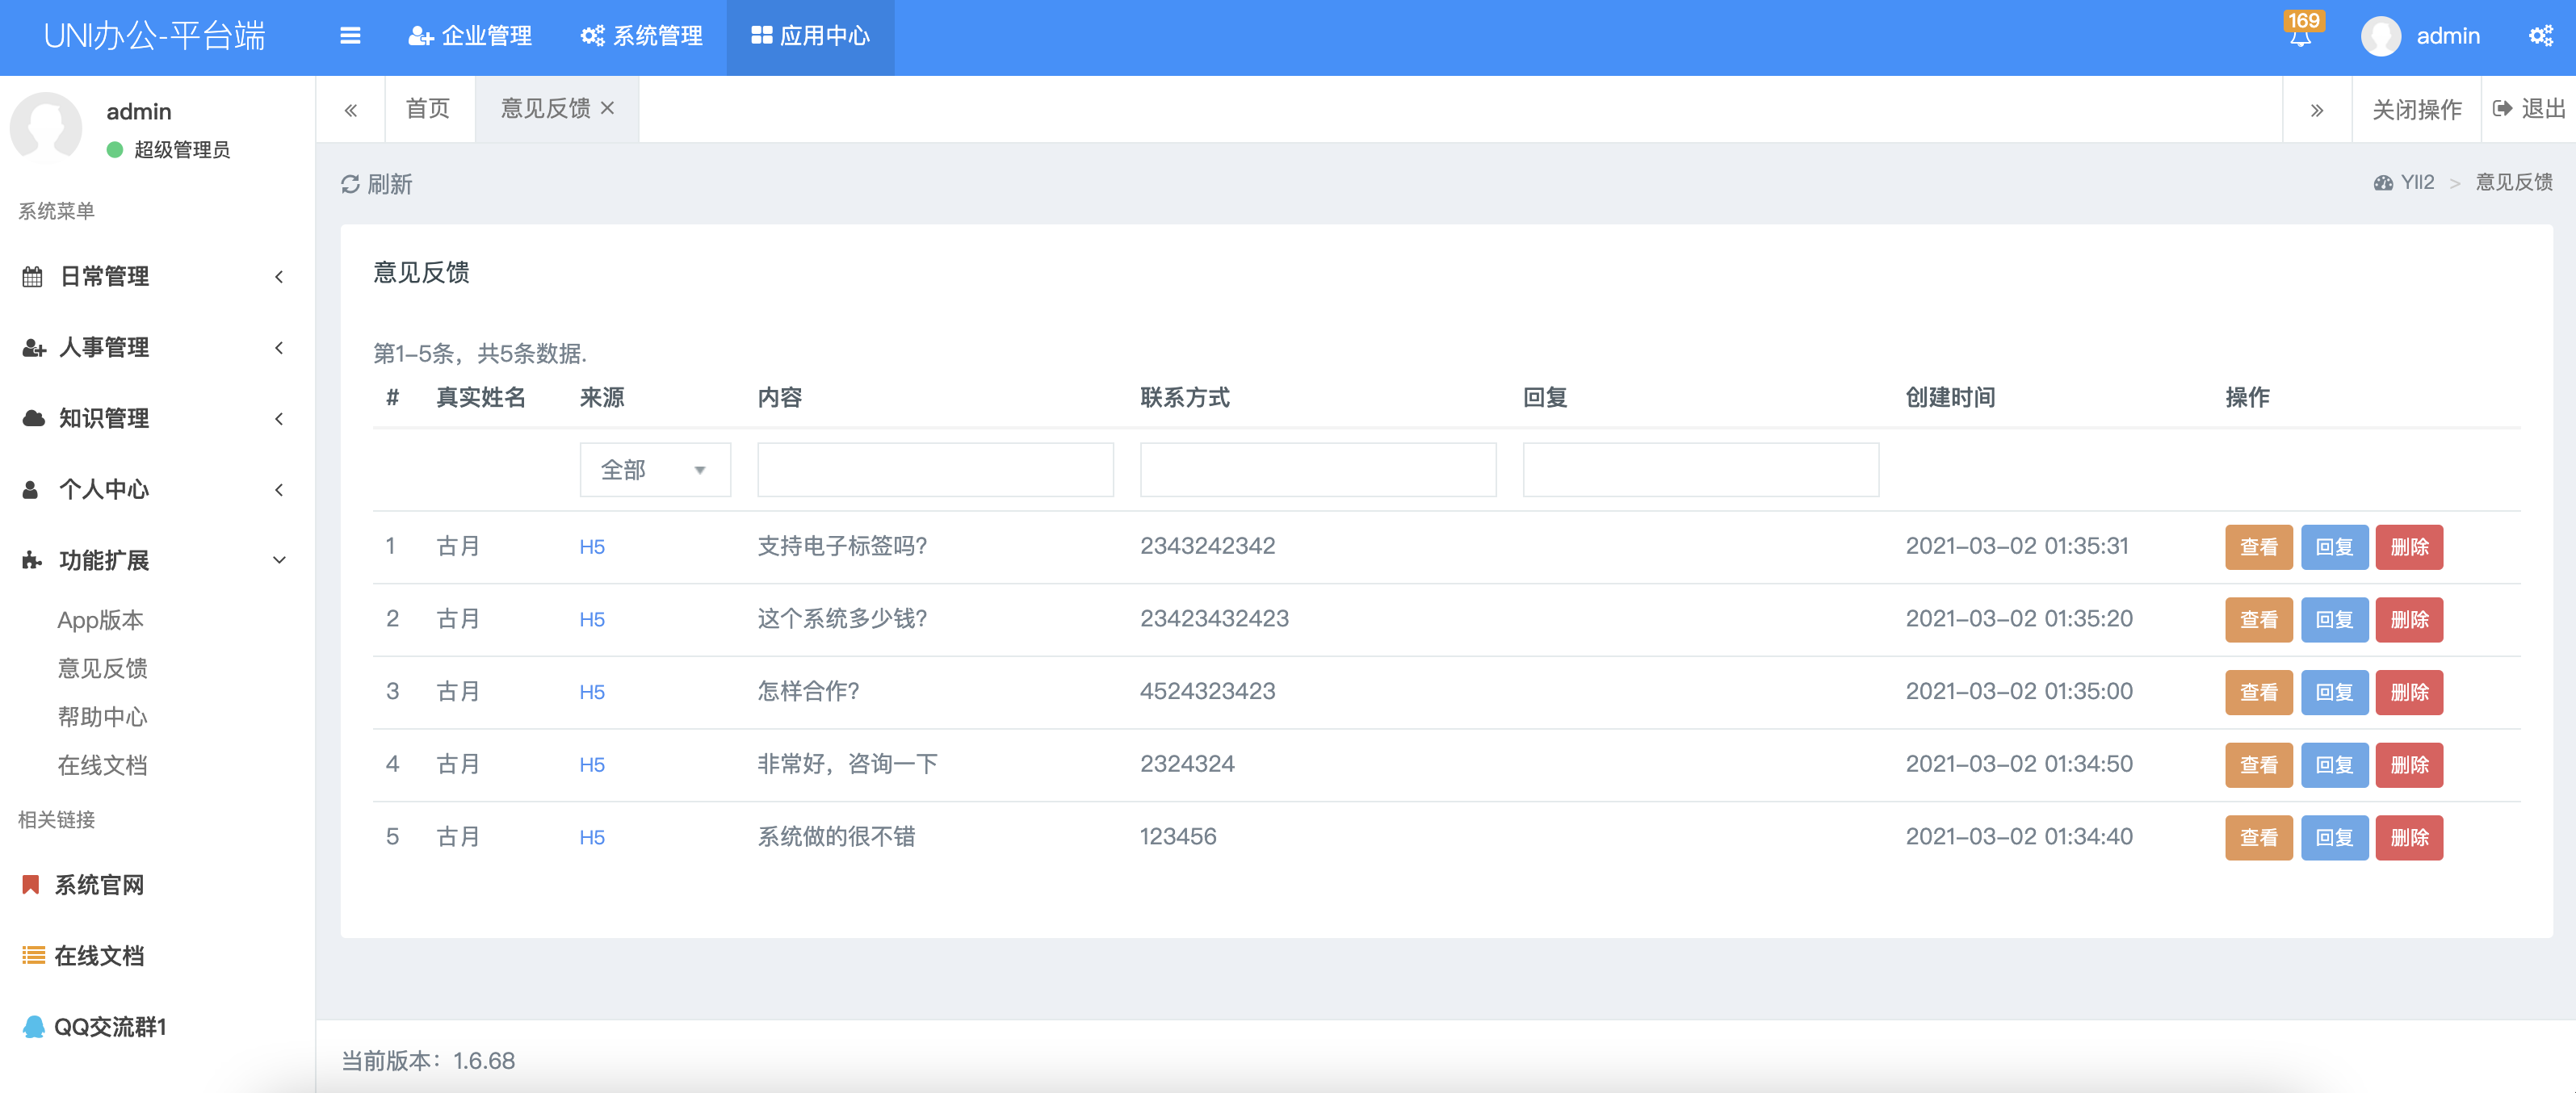Click 查看 button for row 1

[x=2258, y=547]
